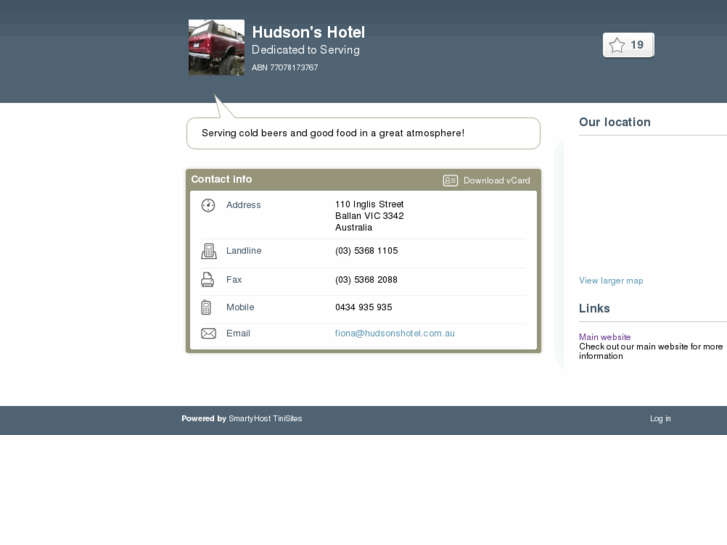Screen dimensions: 727x545
Task: Click the 110 Inglis Street address line
Action: (x=369, y=205)
